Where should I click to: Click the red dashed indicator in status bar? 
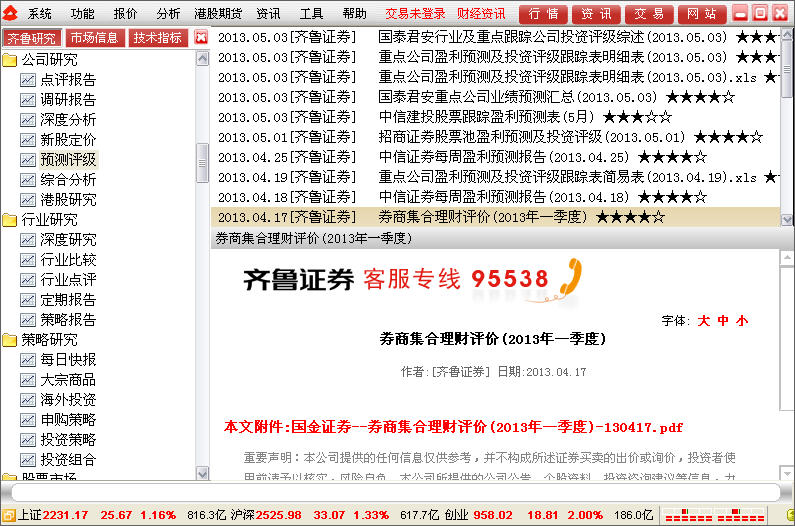(714, 515)
